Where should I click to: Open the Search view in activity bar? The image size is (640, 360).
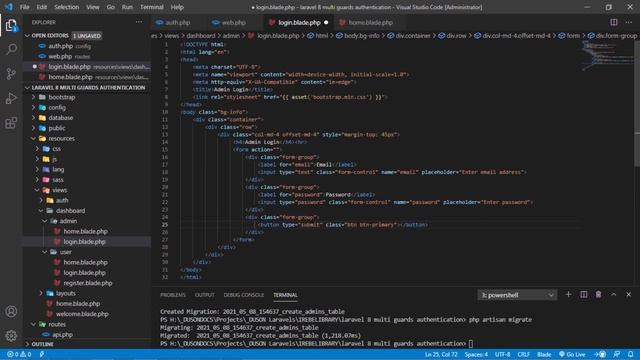(x=11, y=49)
